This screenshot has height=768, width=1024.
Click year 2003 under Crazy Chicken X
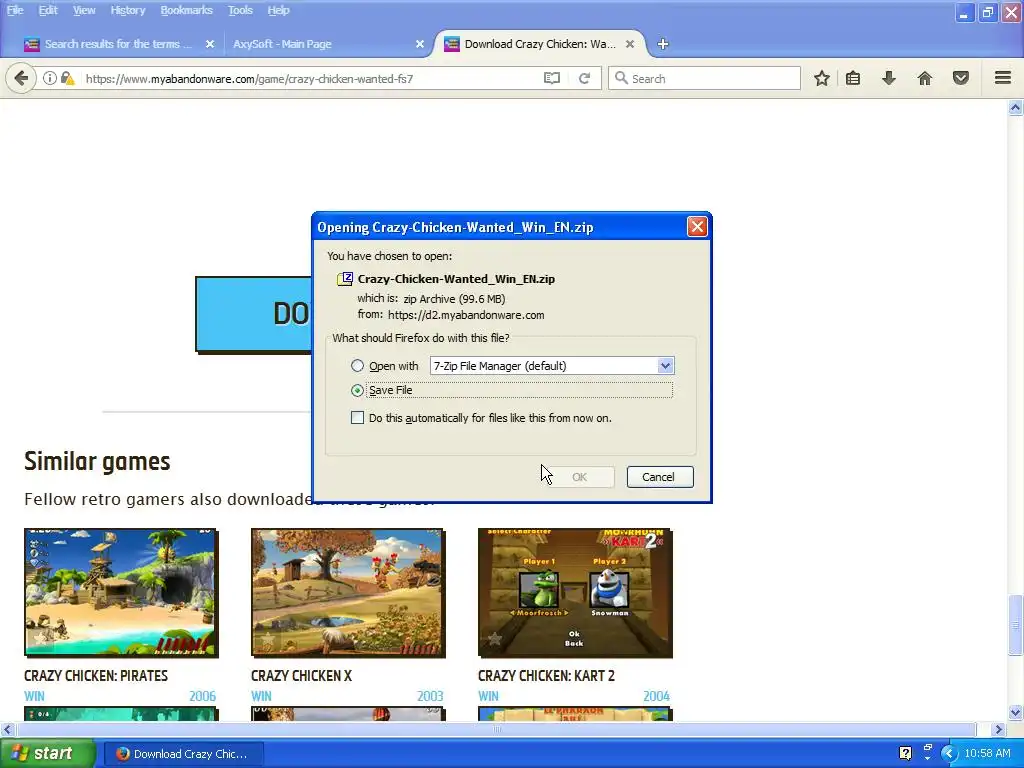pyautogui.click(x=430, y=696)
